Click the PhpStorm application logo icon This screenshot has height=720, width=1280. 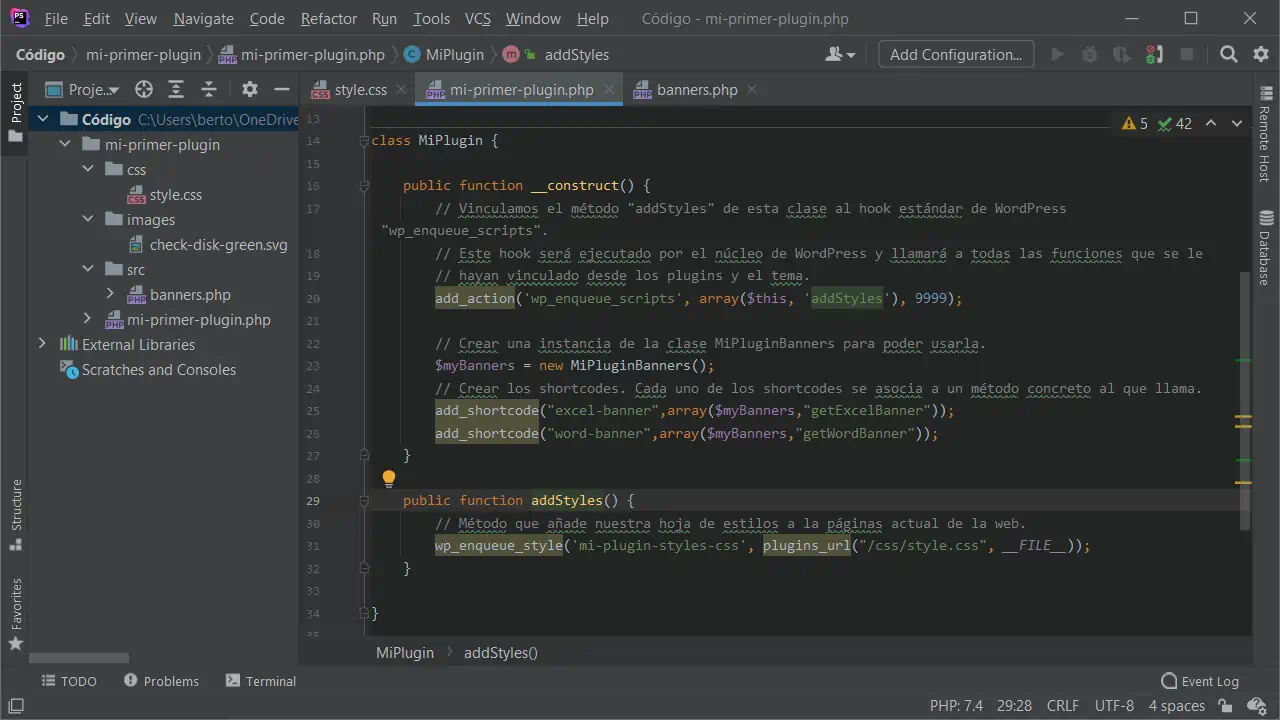(x=19, y=18)
